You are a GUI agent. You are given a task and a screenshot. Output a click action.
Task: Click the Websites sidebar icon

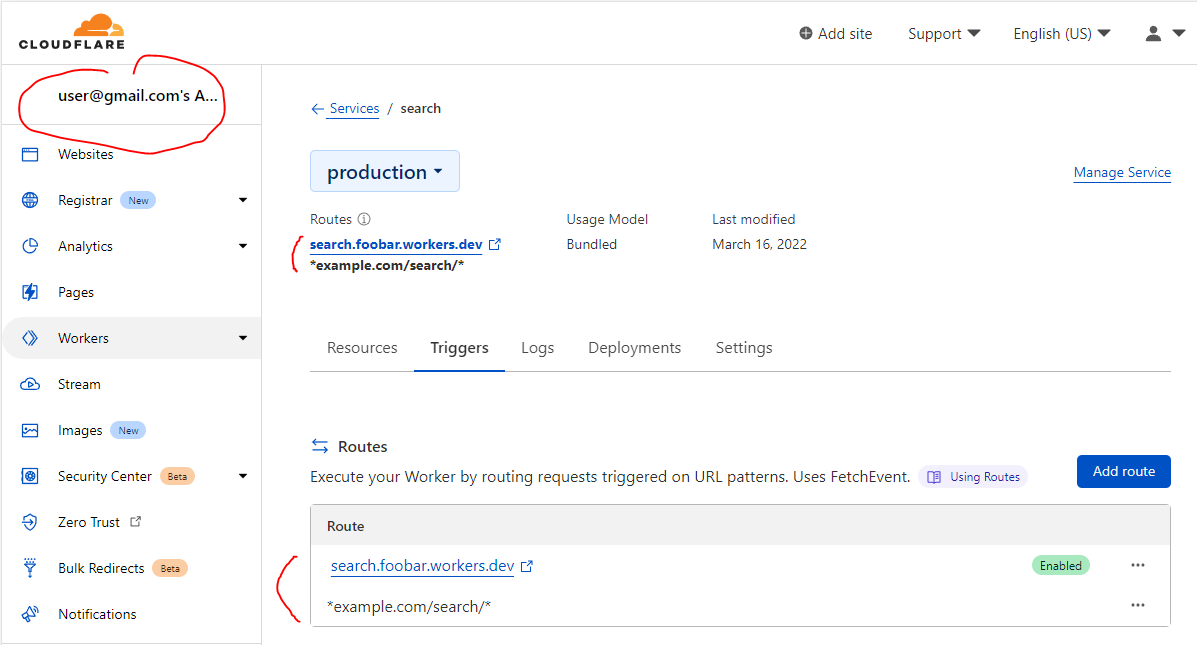click(x=30, y=155)
